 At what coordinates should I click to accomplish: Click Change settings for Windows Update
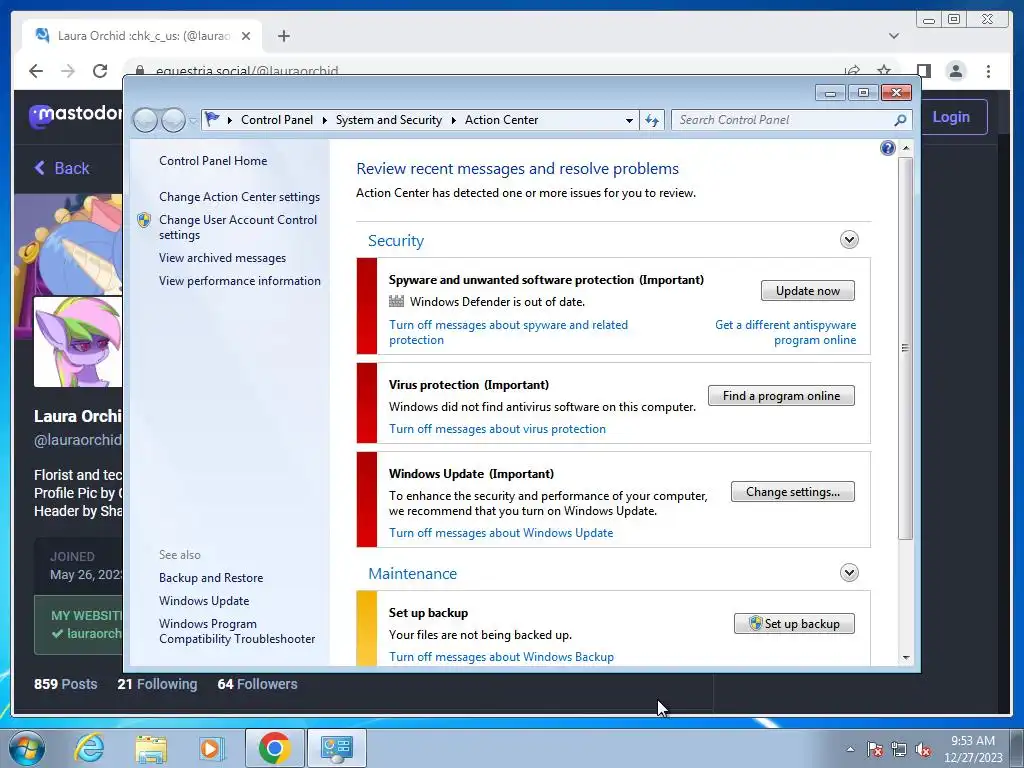[x=793, y=491]
